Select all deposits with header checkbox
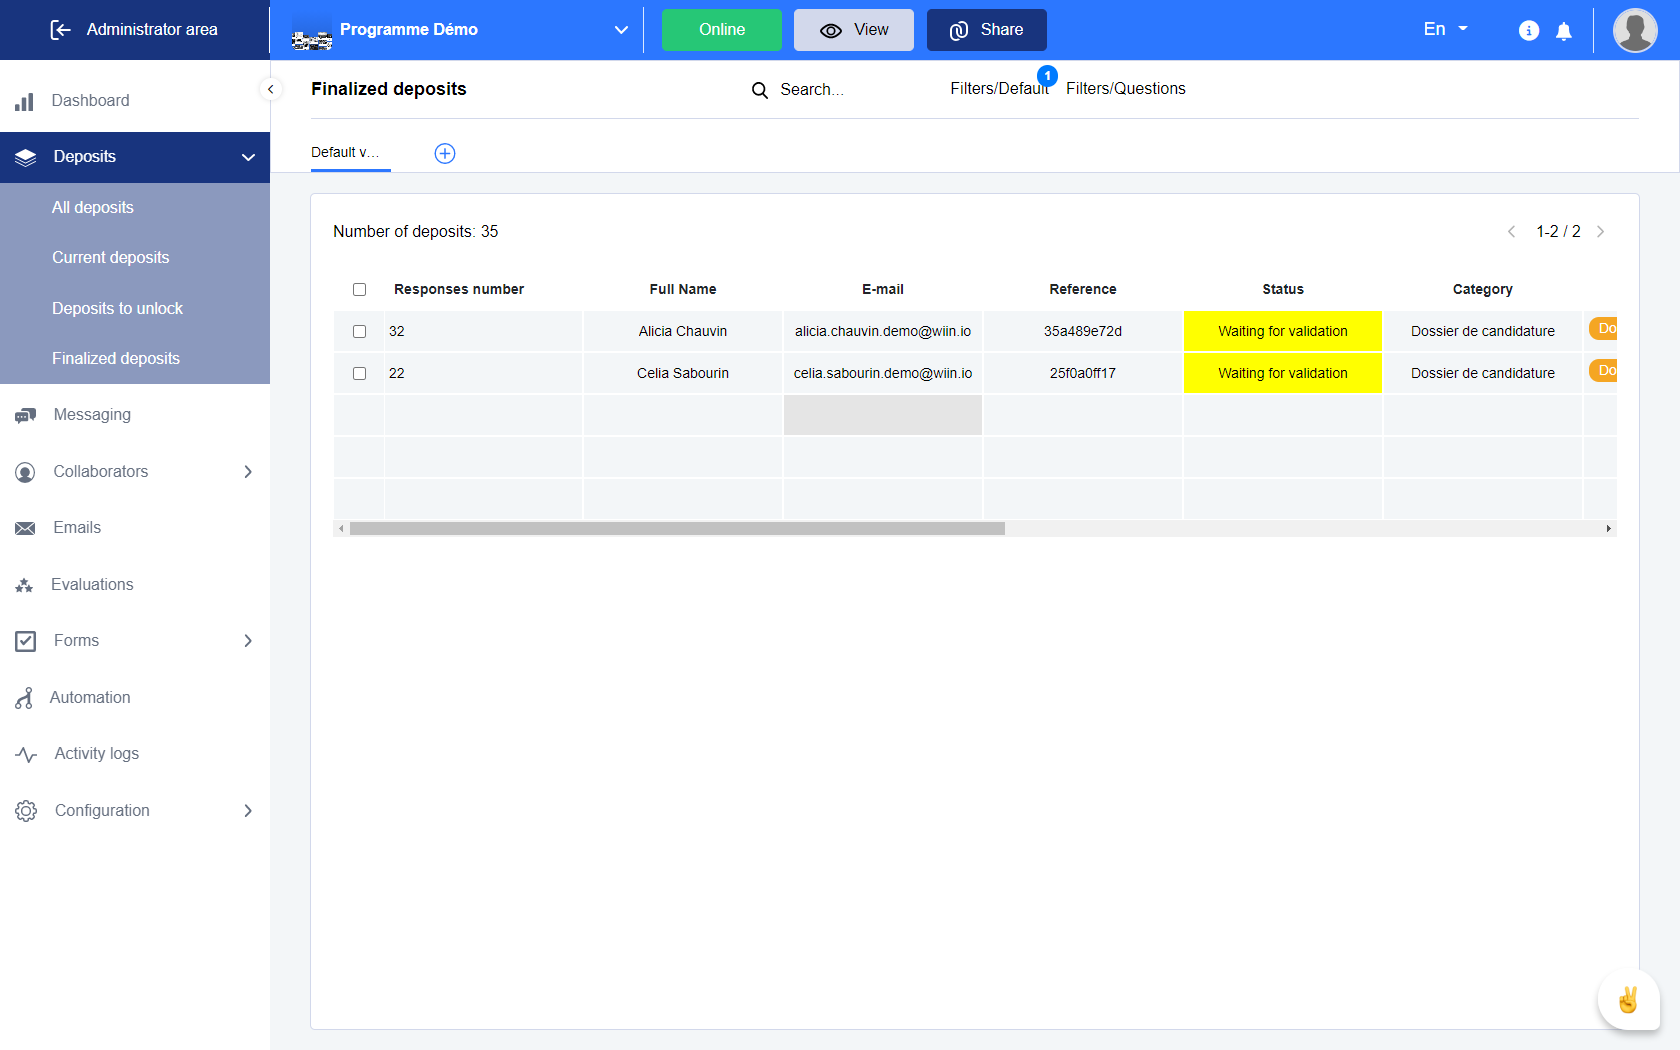 (360, 290)
